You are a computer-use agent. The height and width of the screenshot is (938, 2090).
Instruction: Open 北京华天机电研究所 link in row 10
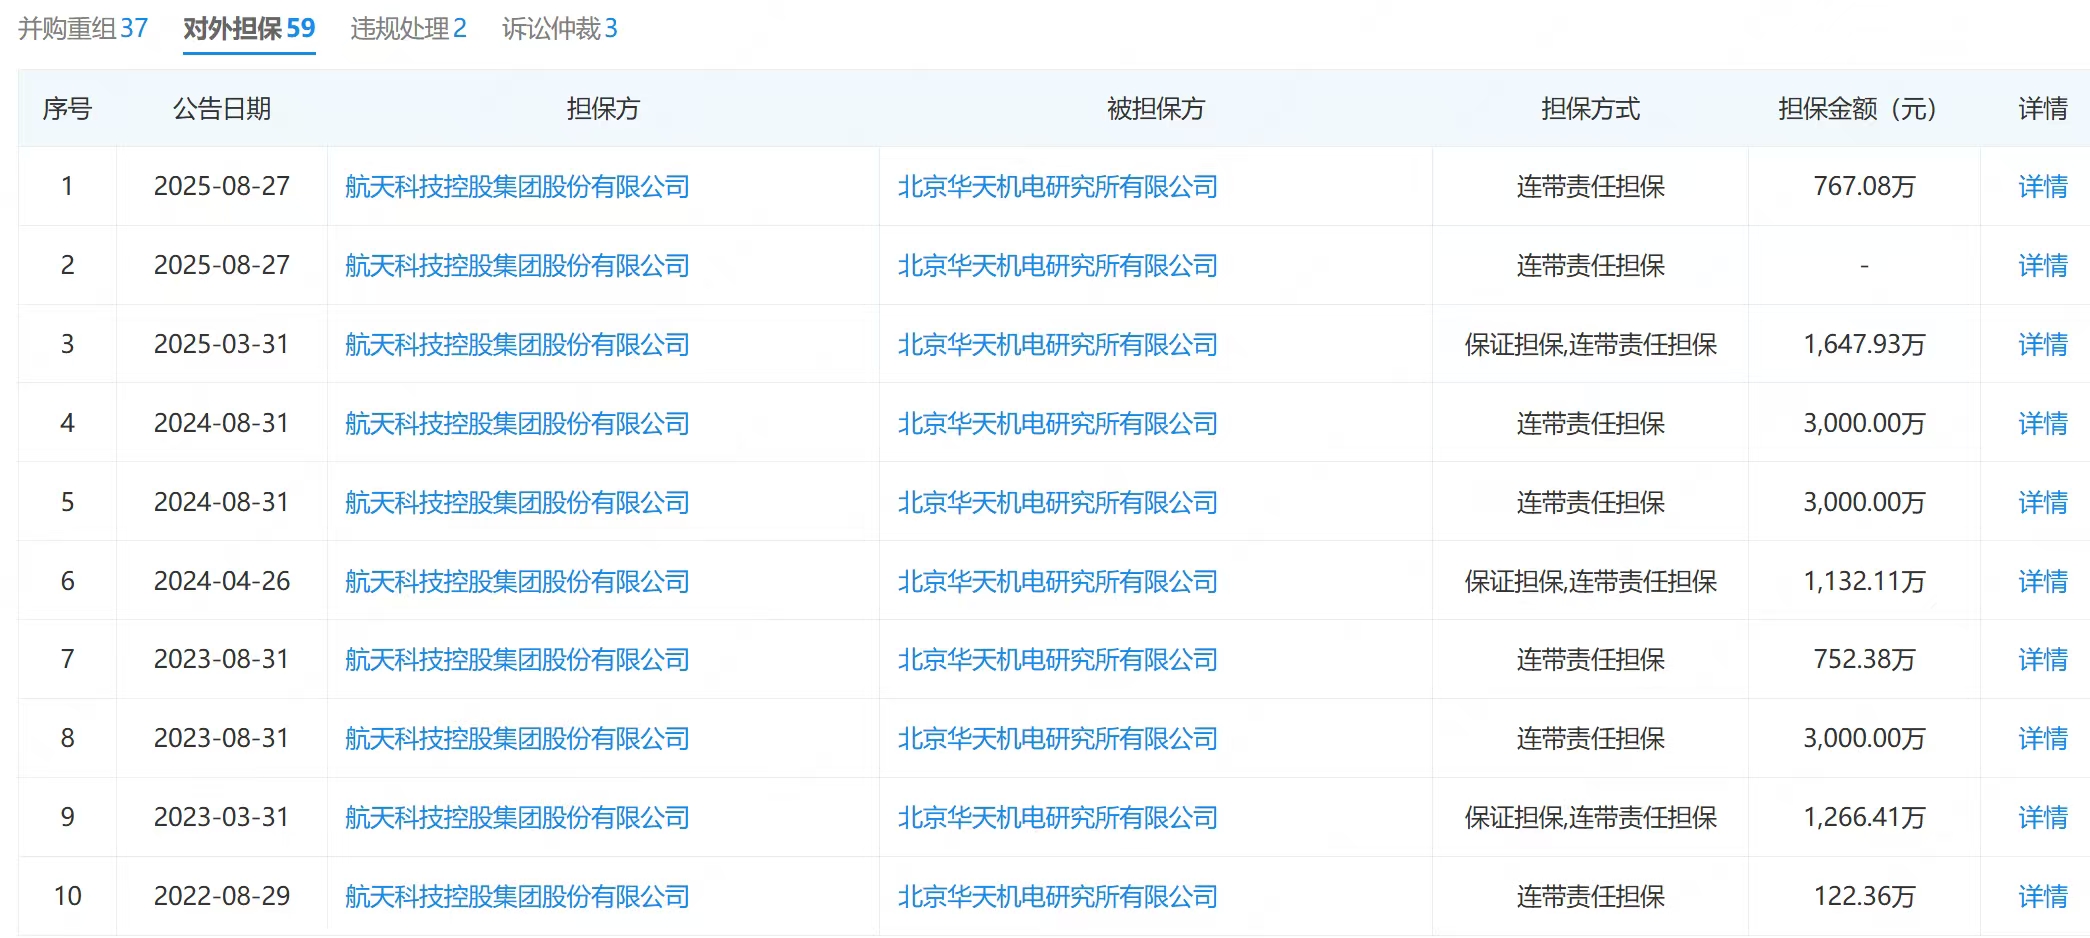[1057, 897]
